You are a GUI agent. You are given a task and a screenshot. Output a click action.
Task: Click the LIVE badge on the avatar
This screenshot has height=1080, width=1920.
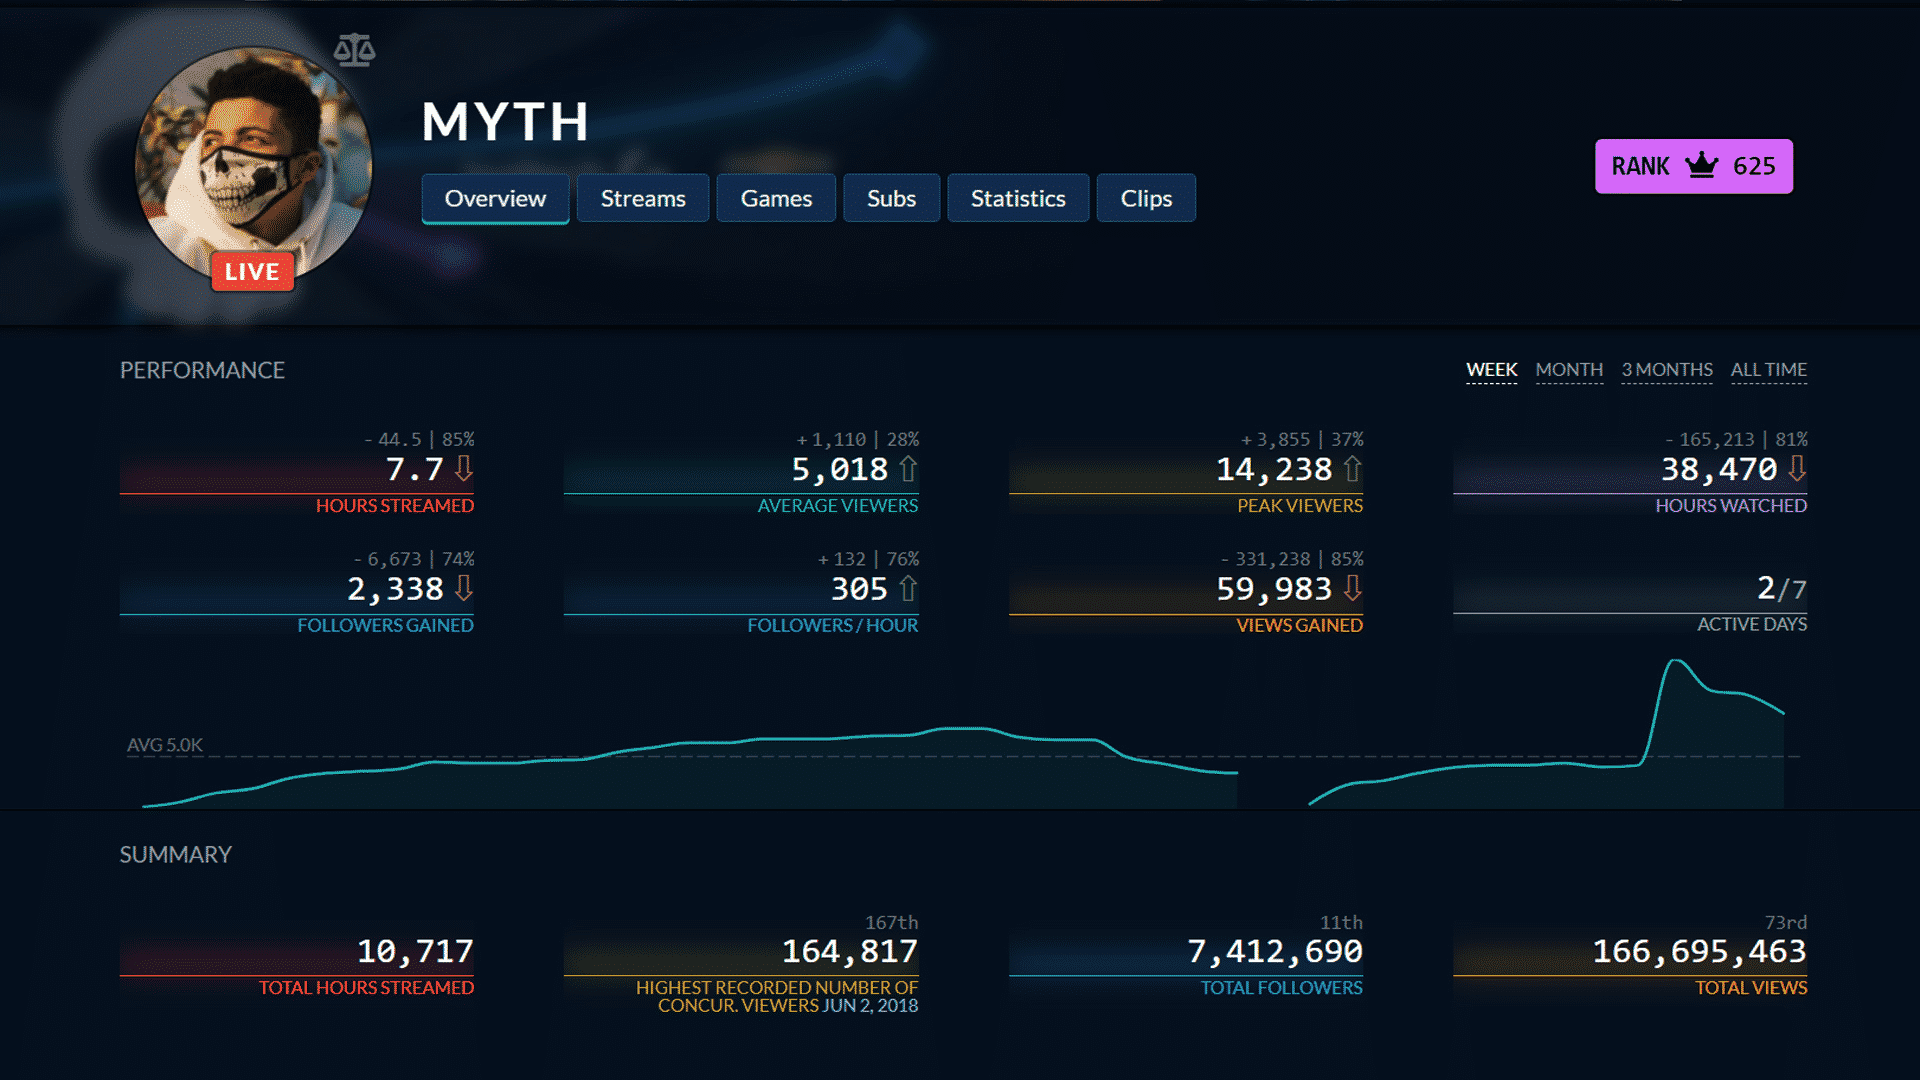point(252,271)
